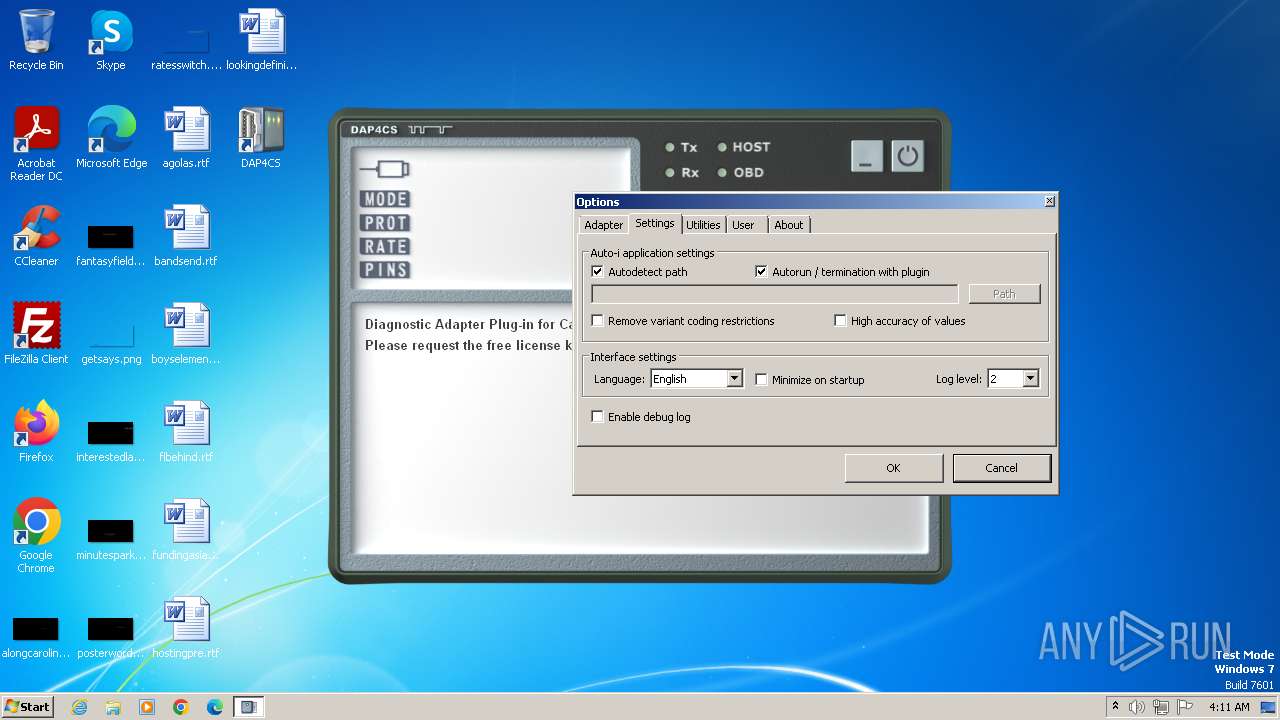Select the fundingasle document icon
The width and height of the screenshot is (1280, 720).
186,530
